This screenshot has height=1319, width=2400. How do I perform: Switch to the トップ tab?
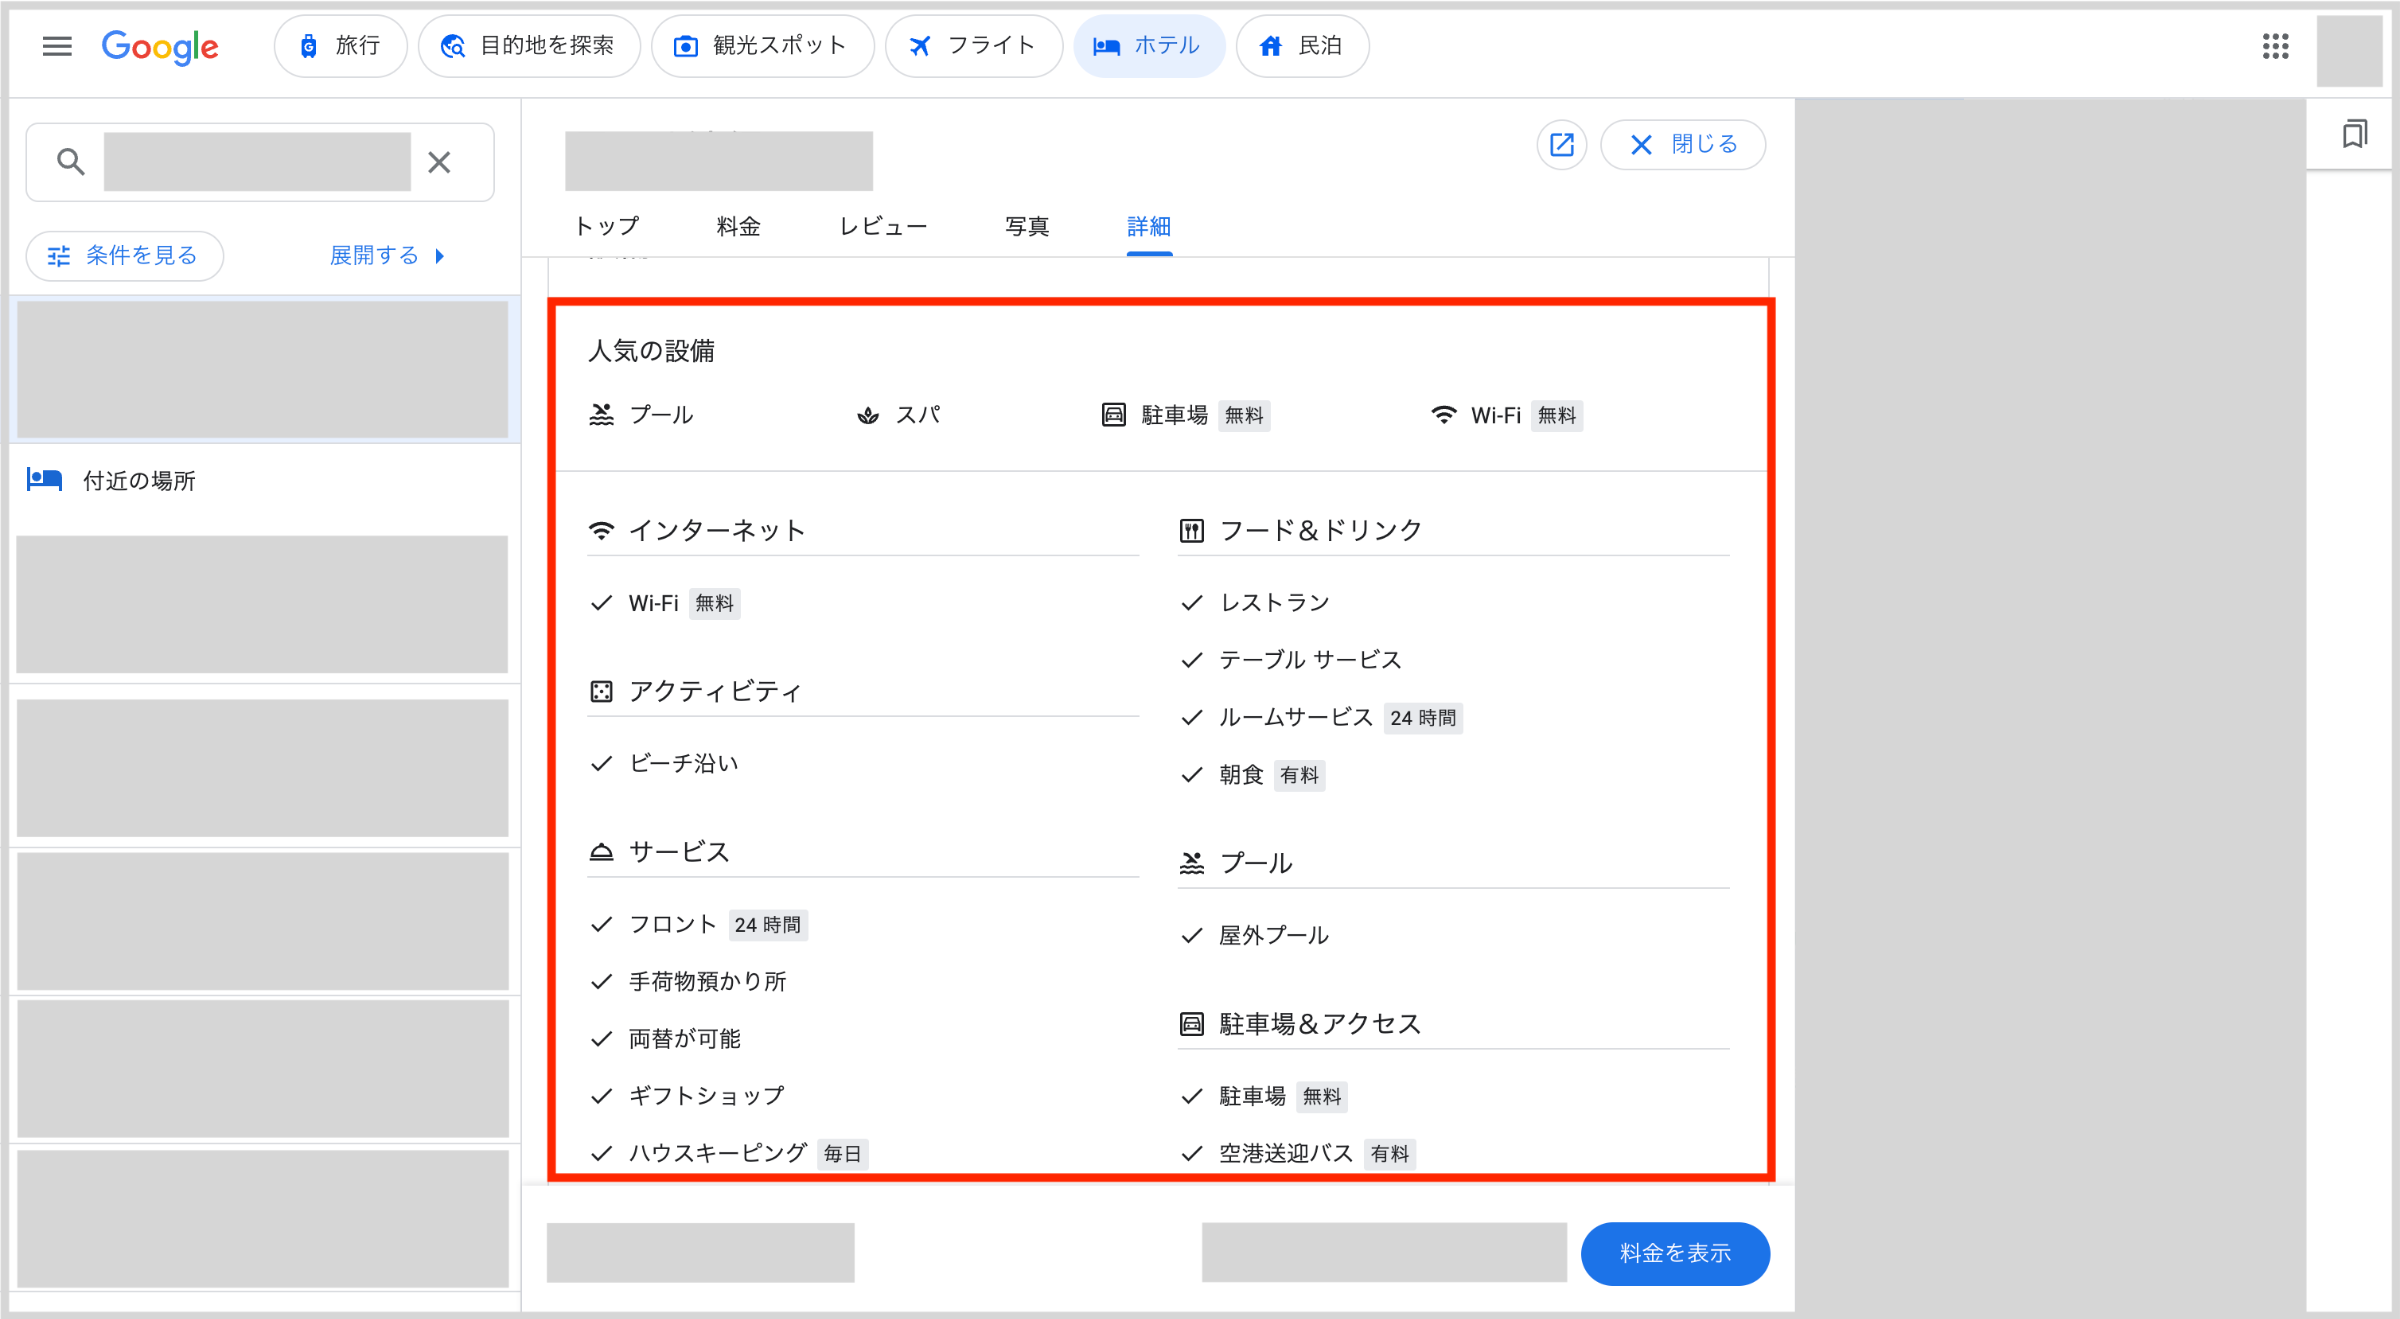click(x=607, y=227)
